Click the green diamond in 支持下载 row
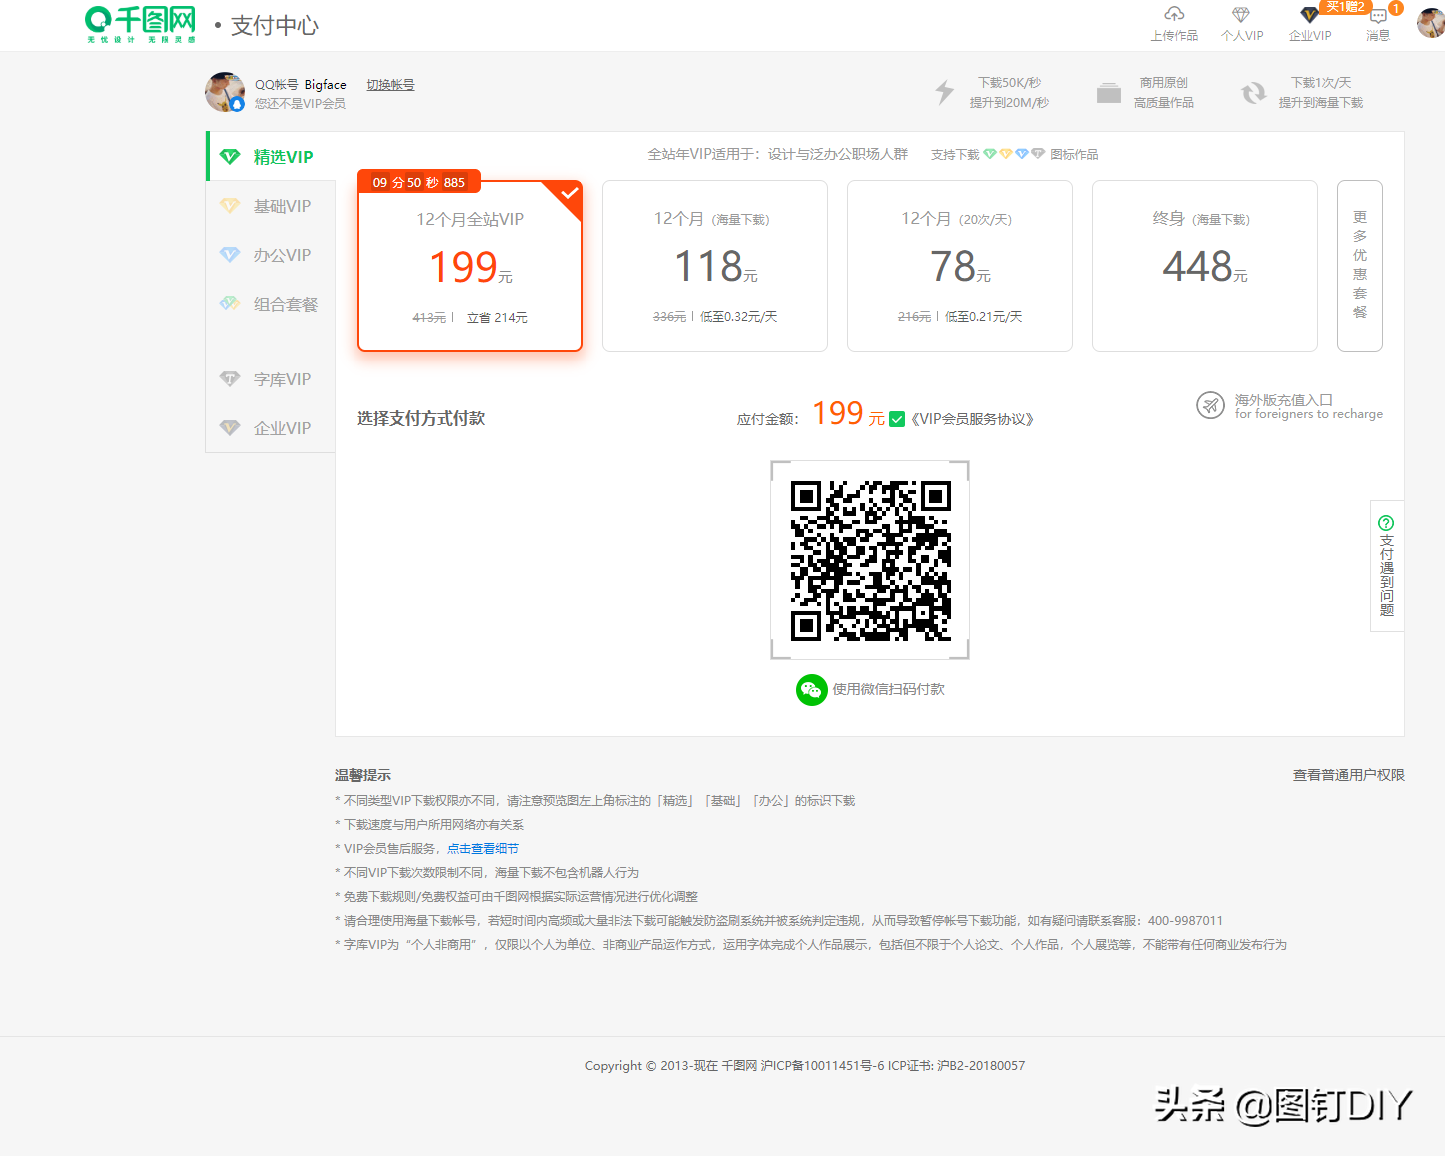Viewport: 1445px width, 1156px height. coord(990,154)
